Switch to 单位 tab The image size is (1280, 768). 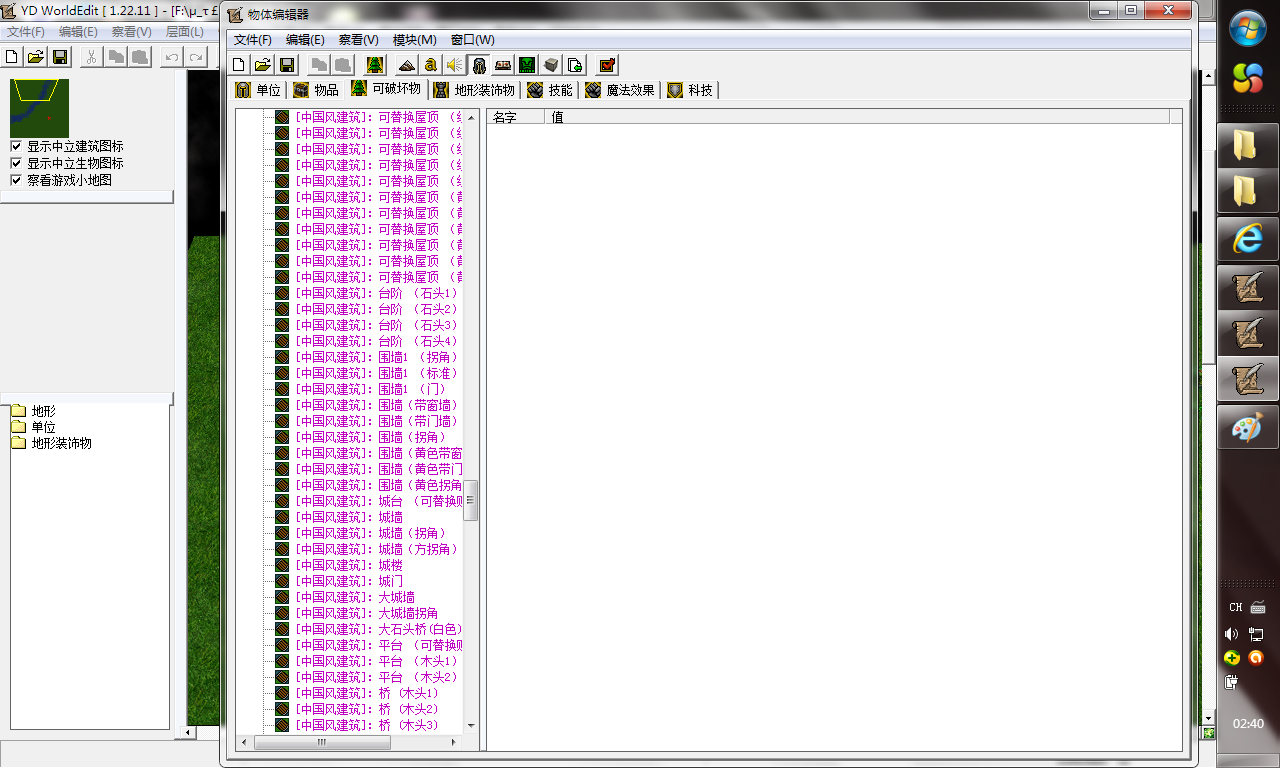pos(259,90)
